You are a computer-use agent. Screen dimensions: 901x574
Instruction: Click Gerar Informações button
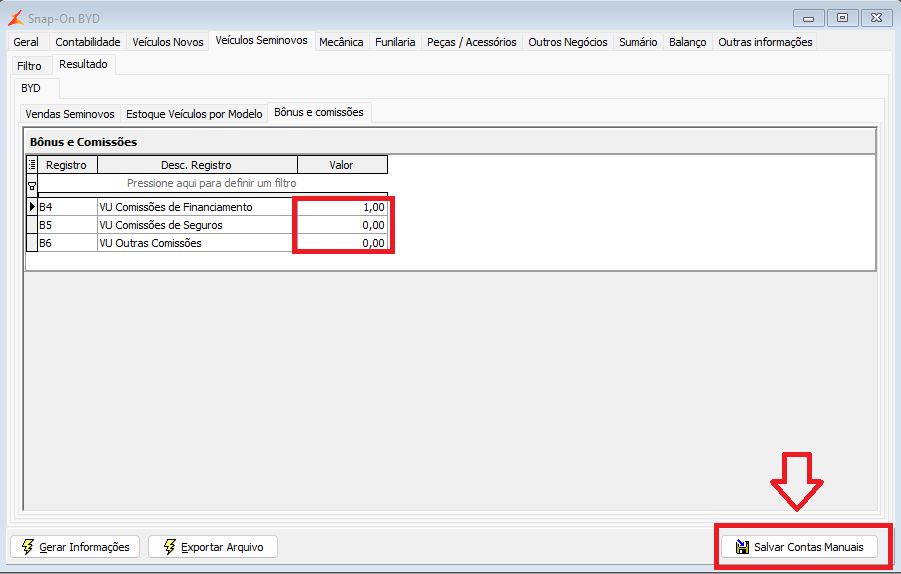(75, 546)
